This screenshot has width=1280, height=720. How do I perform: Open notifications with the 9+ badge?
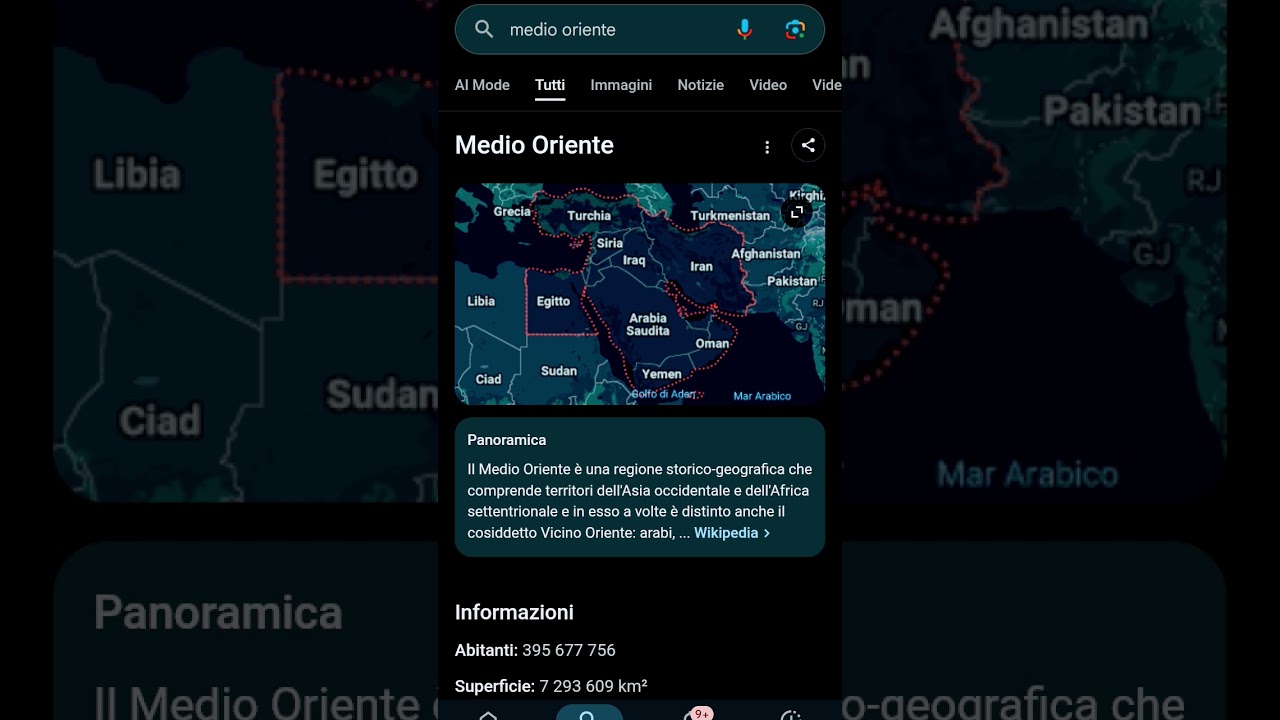695,714
